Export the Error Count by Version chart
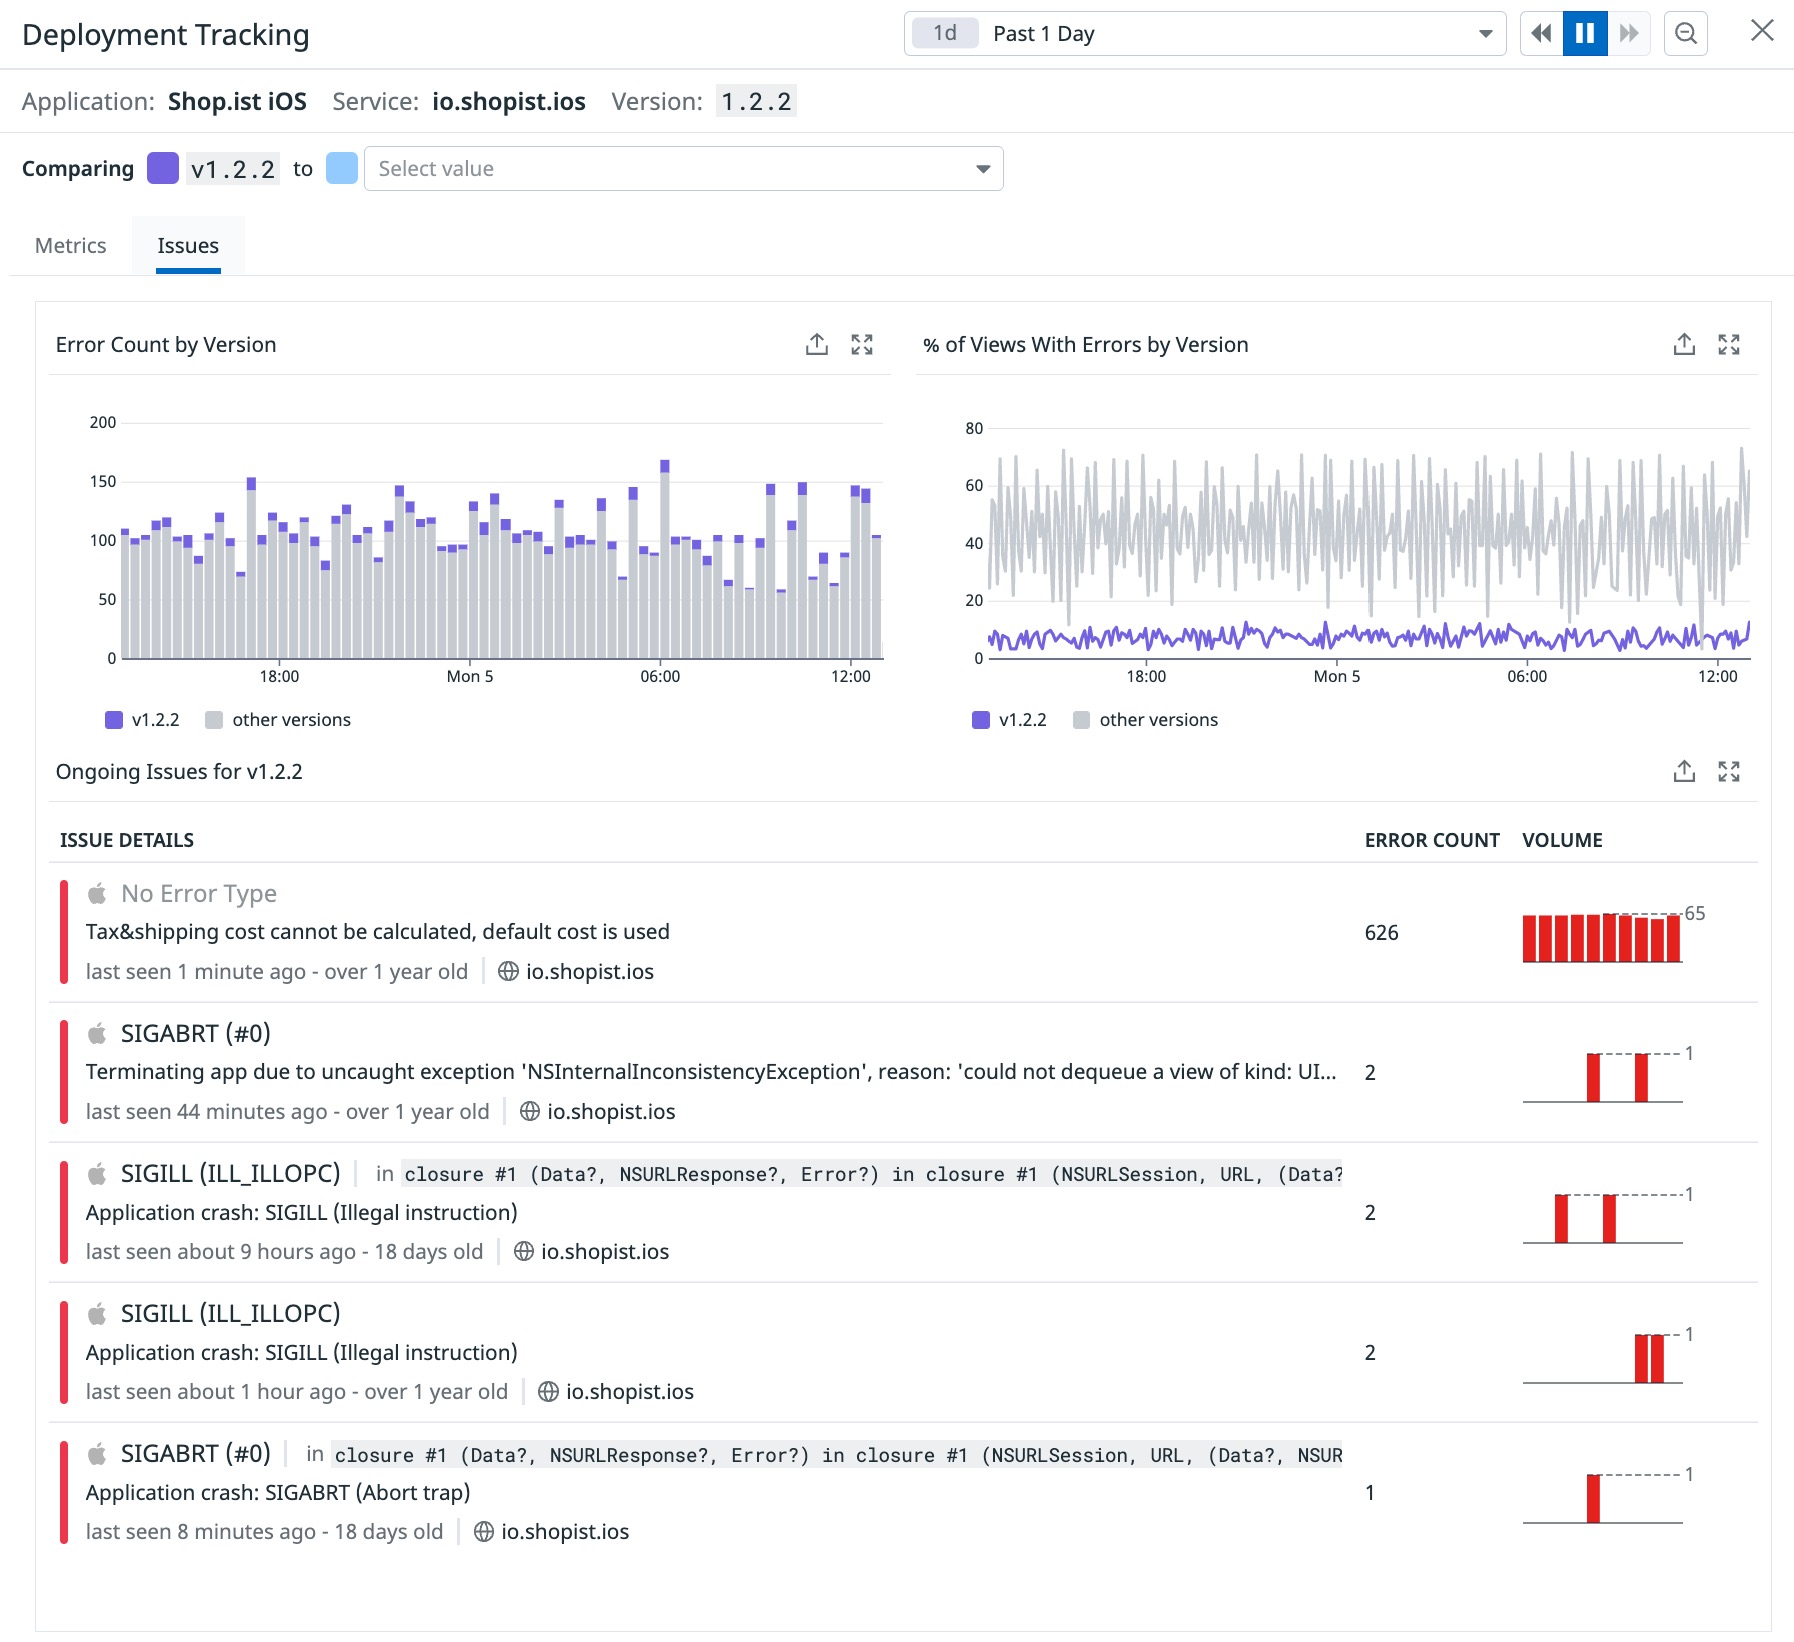The image size is (1794, 1642). 817,345
